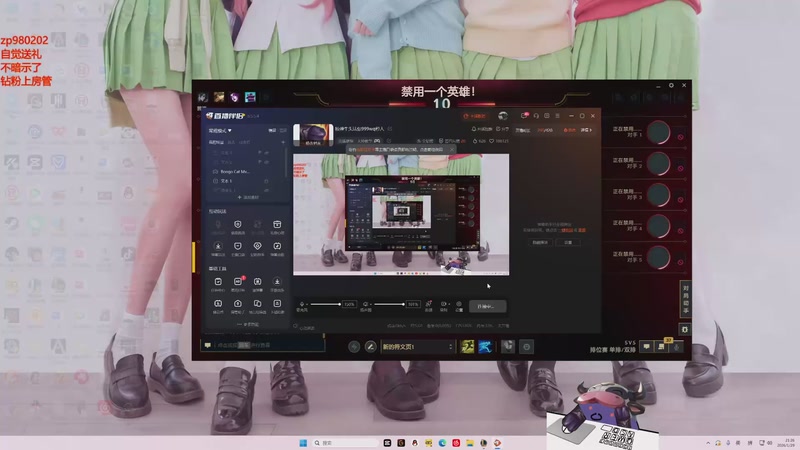Image resolution: width=800 pixels, height=450 pixels.
Task: Click the user avatar in 直播伴侣 title bar
Action: (503, 116)
